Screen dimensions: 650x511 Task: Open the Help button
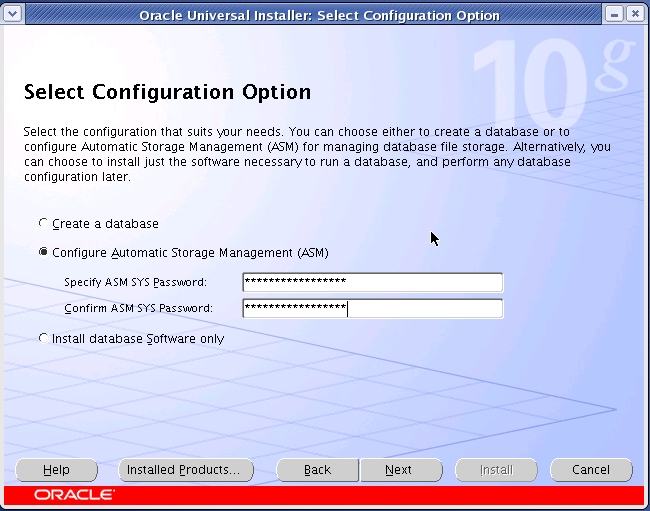pyautogui.click(x=56, y=470)
